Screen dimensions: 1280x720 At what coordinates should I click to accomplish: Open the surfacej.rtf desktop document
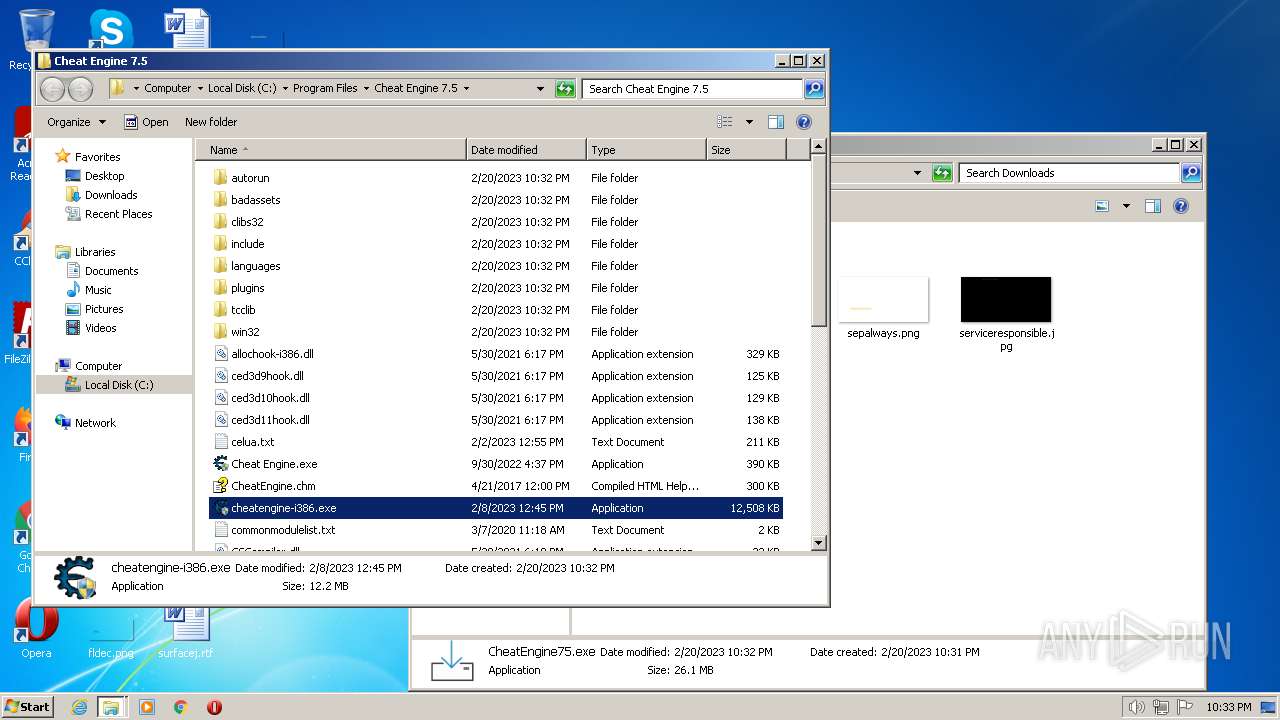[185, 632]
